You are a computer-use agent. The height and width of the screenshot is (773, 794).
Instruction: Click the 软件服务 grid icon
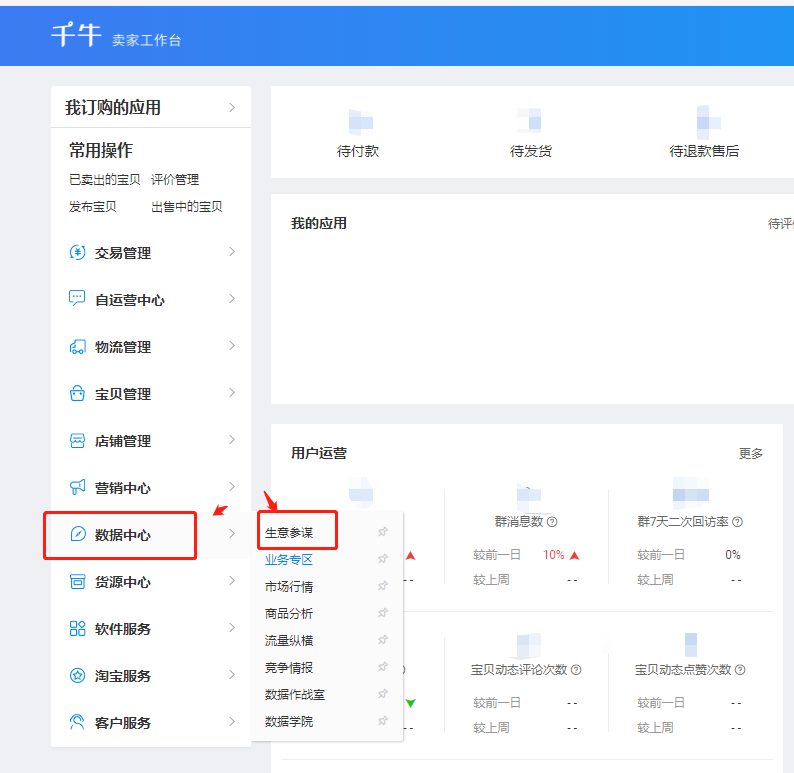click(77, 628)
